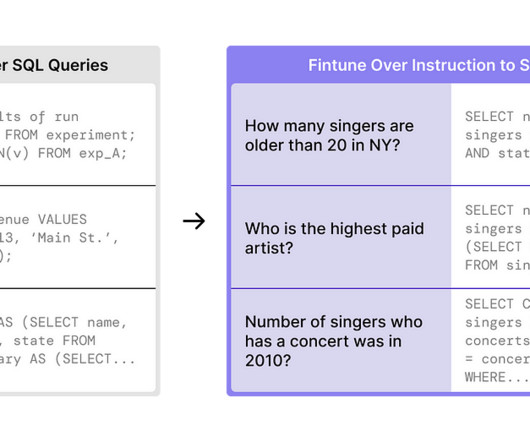Click the '= concer' SQL line

(498, 359)
